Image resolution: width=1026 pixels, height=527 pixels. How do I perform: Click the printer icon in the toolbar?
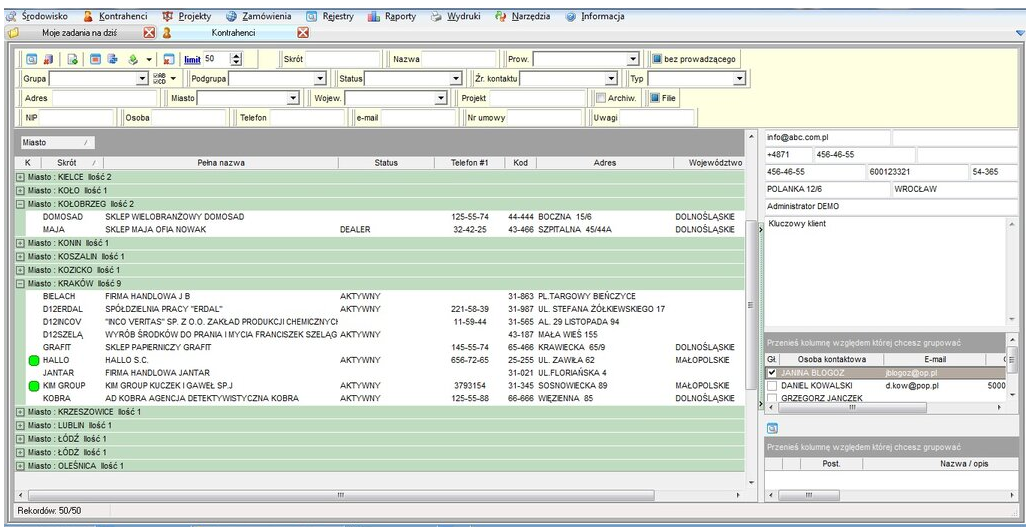tap(112, 59)
